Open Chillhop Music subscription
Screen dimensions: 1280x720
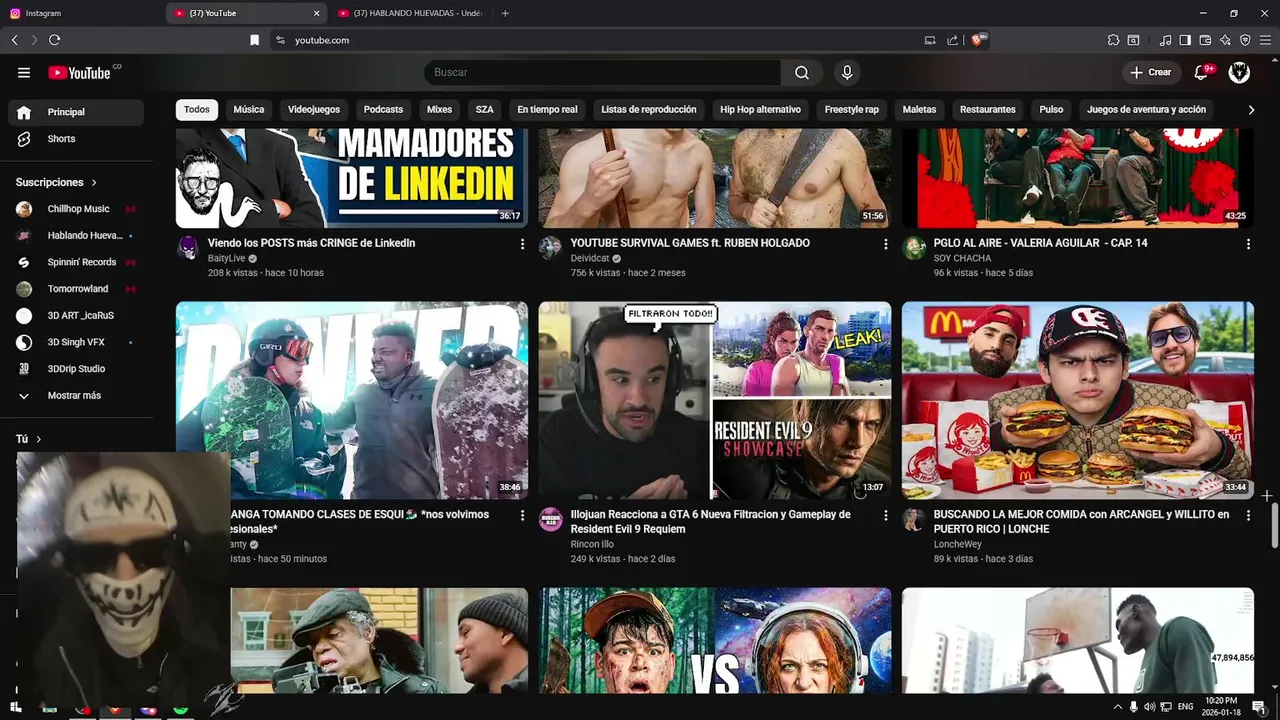pos(76,209)
